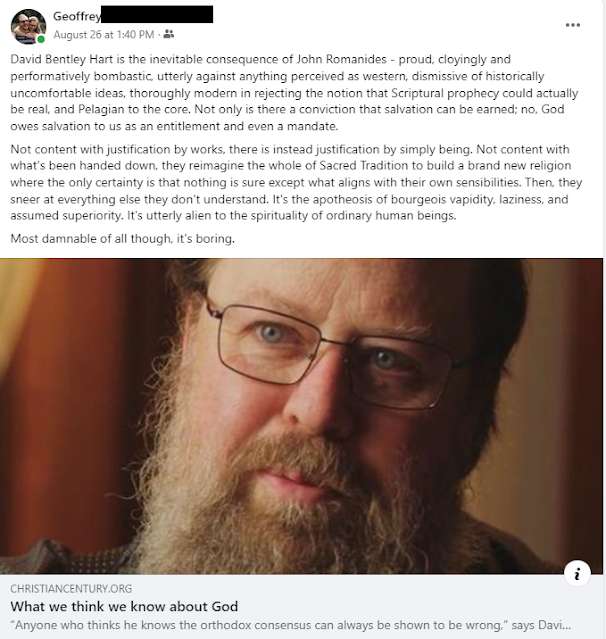Open Geoffrey's profile via his name
This screenshot has height=639, width=606.
point(77,16)
